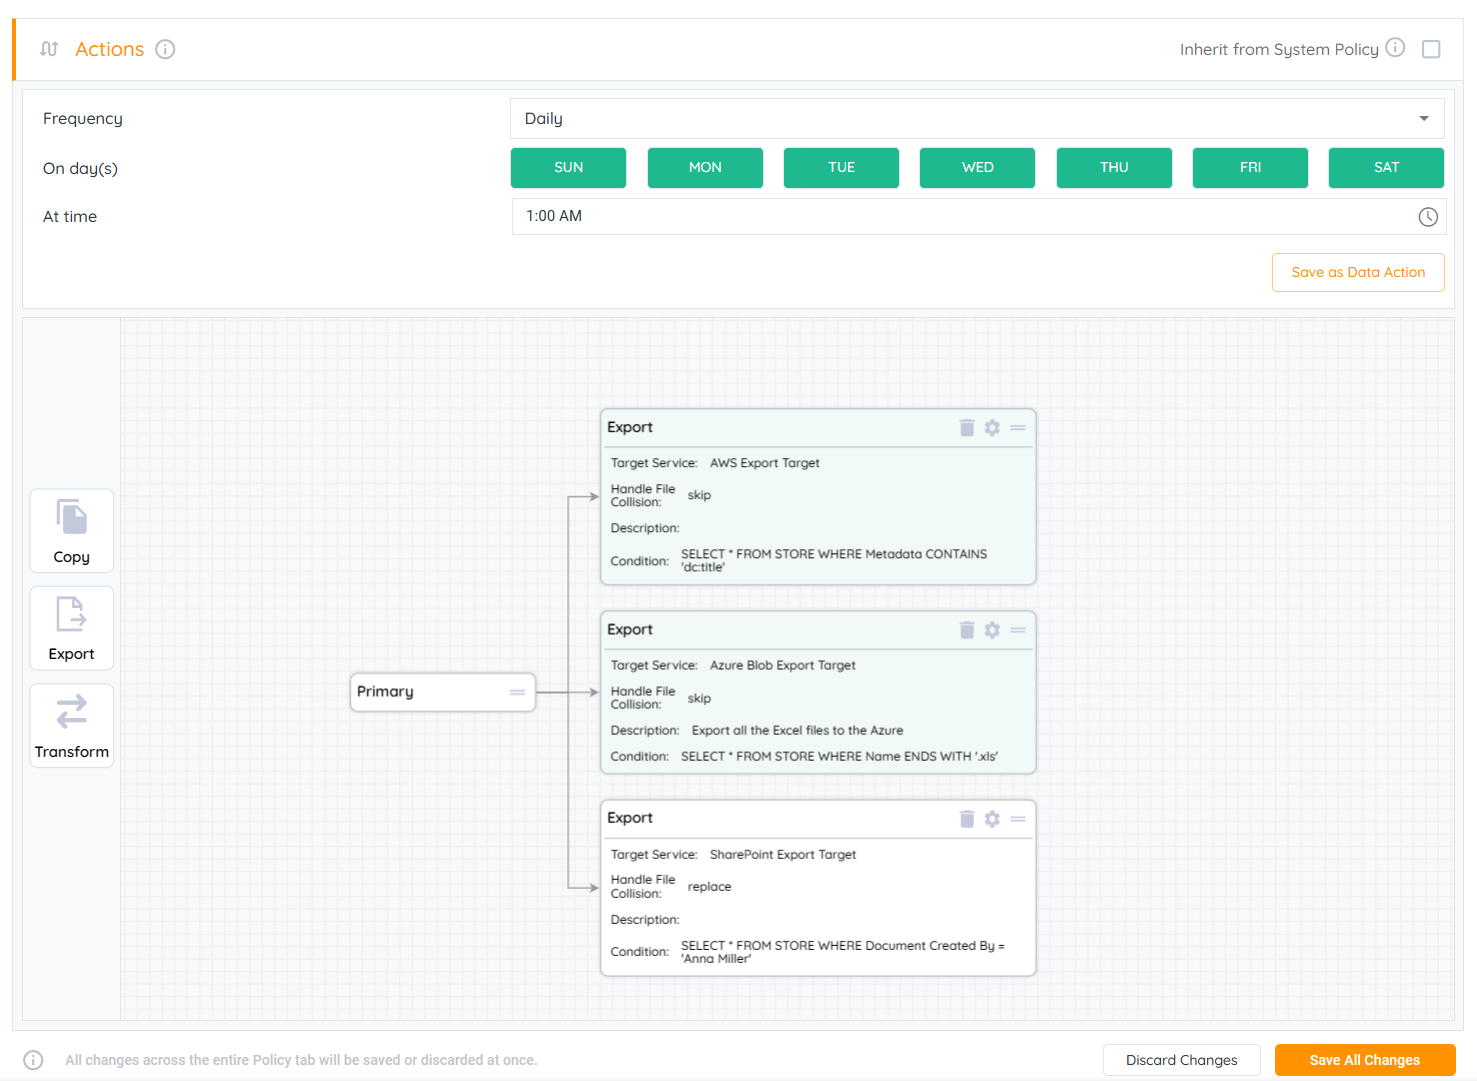The height and width of the screenshot is (1081, 1477).
Task: Click SharePoint Export node drag handle
Action: point(1018,819)
